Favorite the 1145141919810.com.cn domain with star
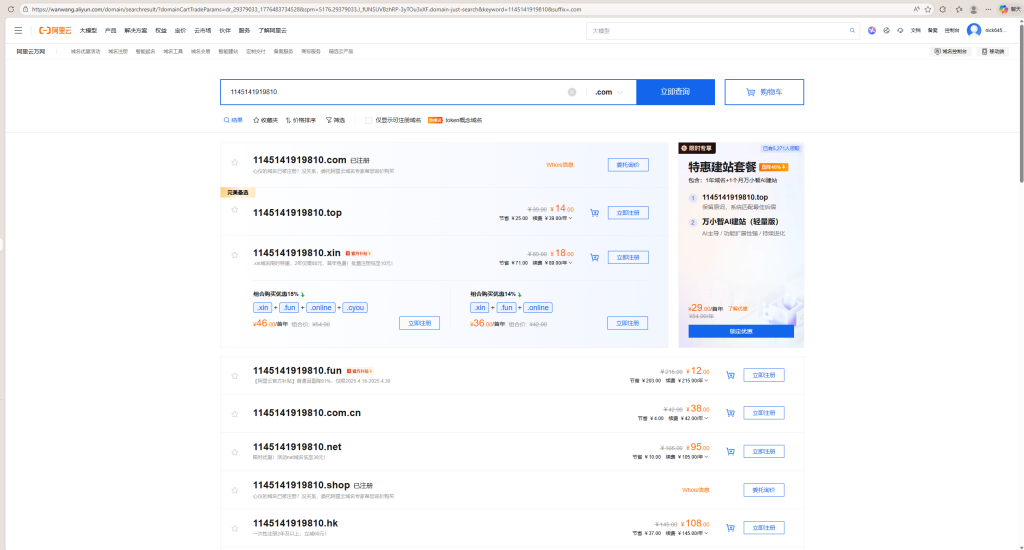The height and width of the screenshot is (550, 1024). click(x=235, y=413)
